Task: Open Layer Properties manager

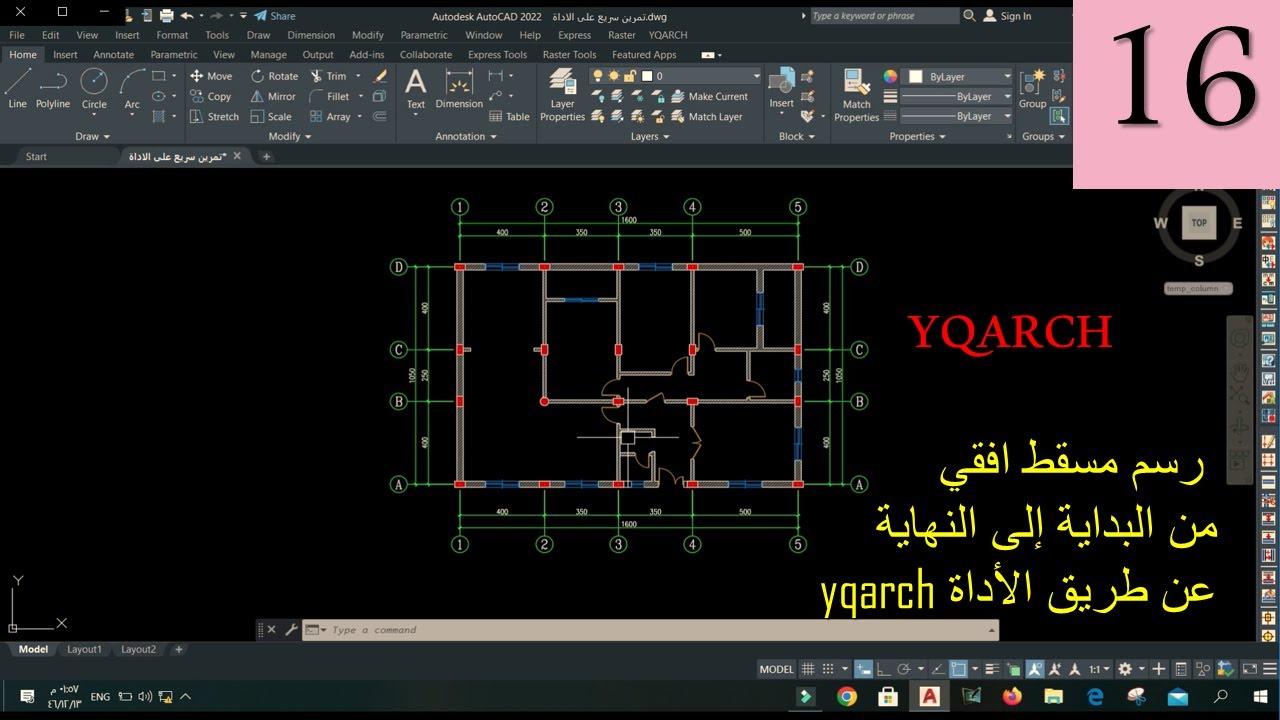Action: point(563,96)
